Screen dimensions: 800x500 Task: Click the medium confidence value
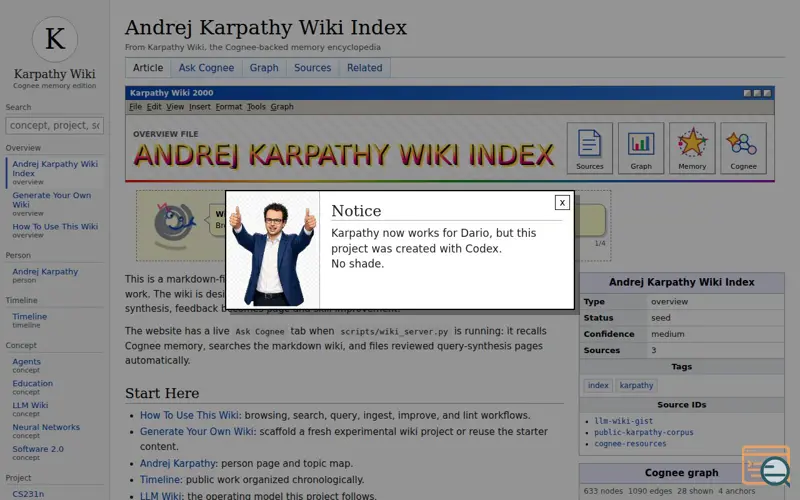click(667, 334)
